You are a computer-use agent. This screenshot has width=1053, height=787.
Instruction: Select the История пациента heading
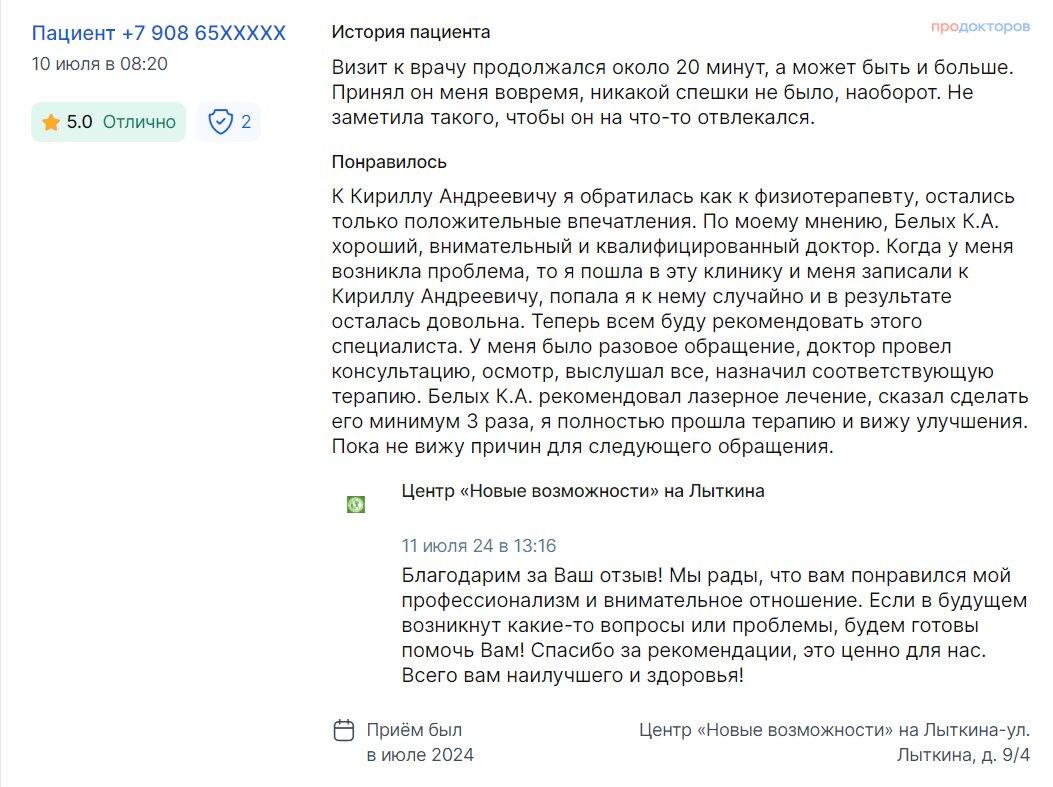pyautogui.click(x=411, y=32)
